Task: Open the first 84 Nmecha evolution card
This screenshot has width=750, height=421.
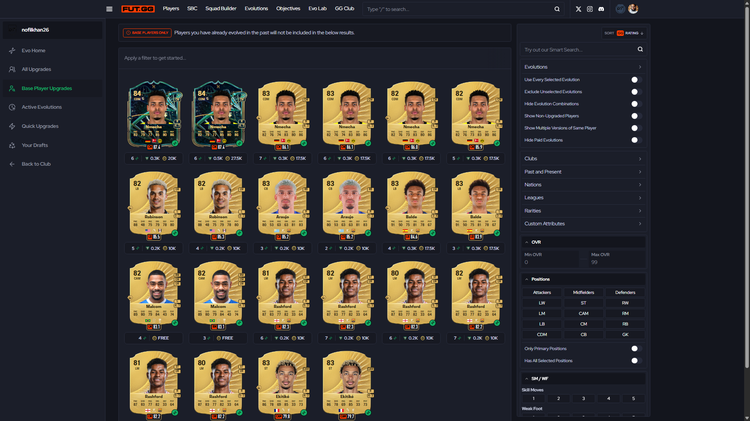Action: 154,114
